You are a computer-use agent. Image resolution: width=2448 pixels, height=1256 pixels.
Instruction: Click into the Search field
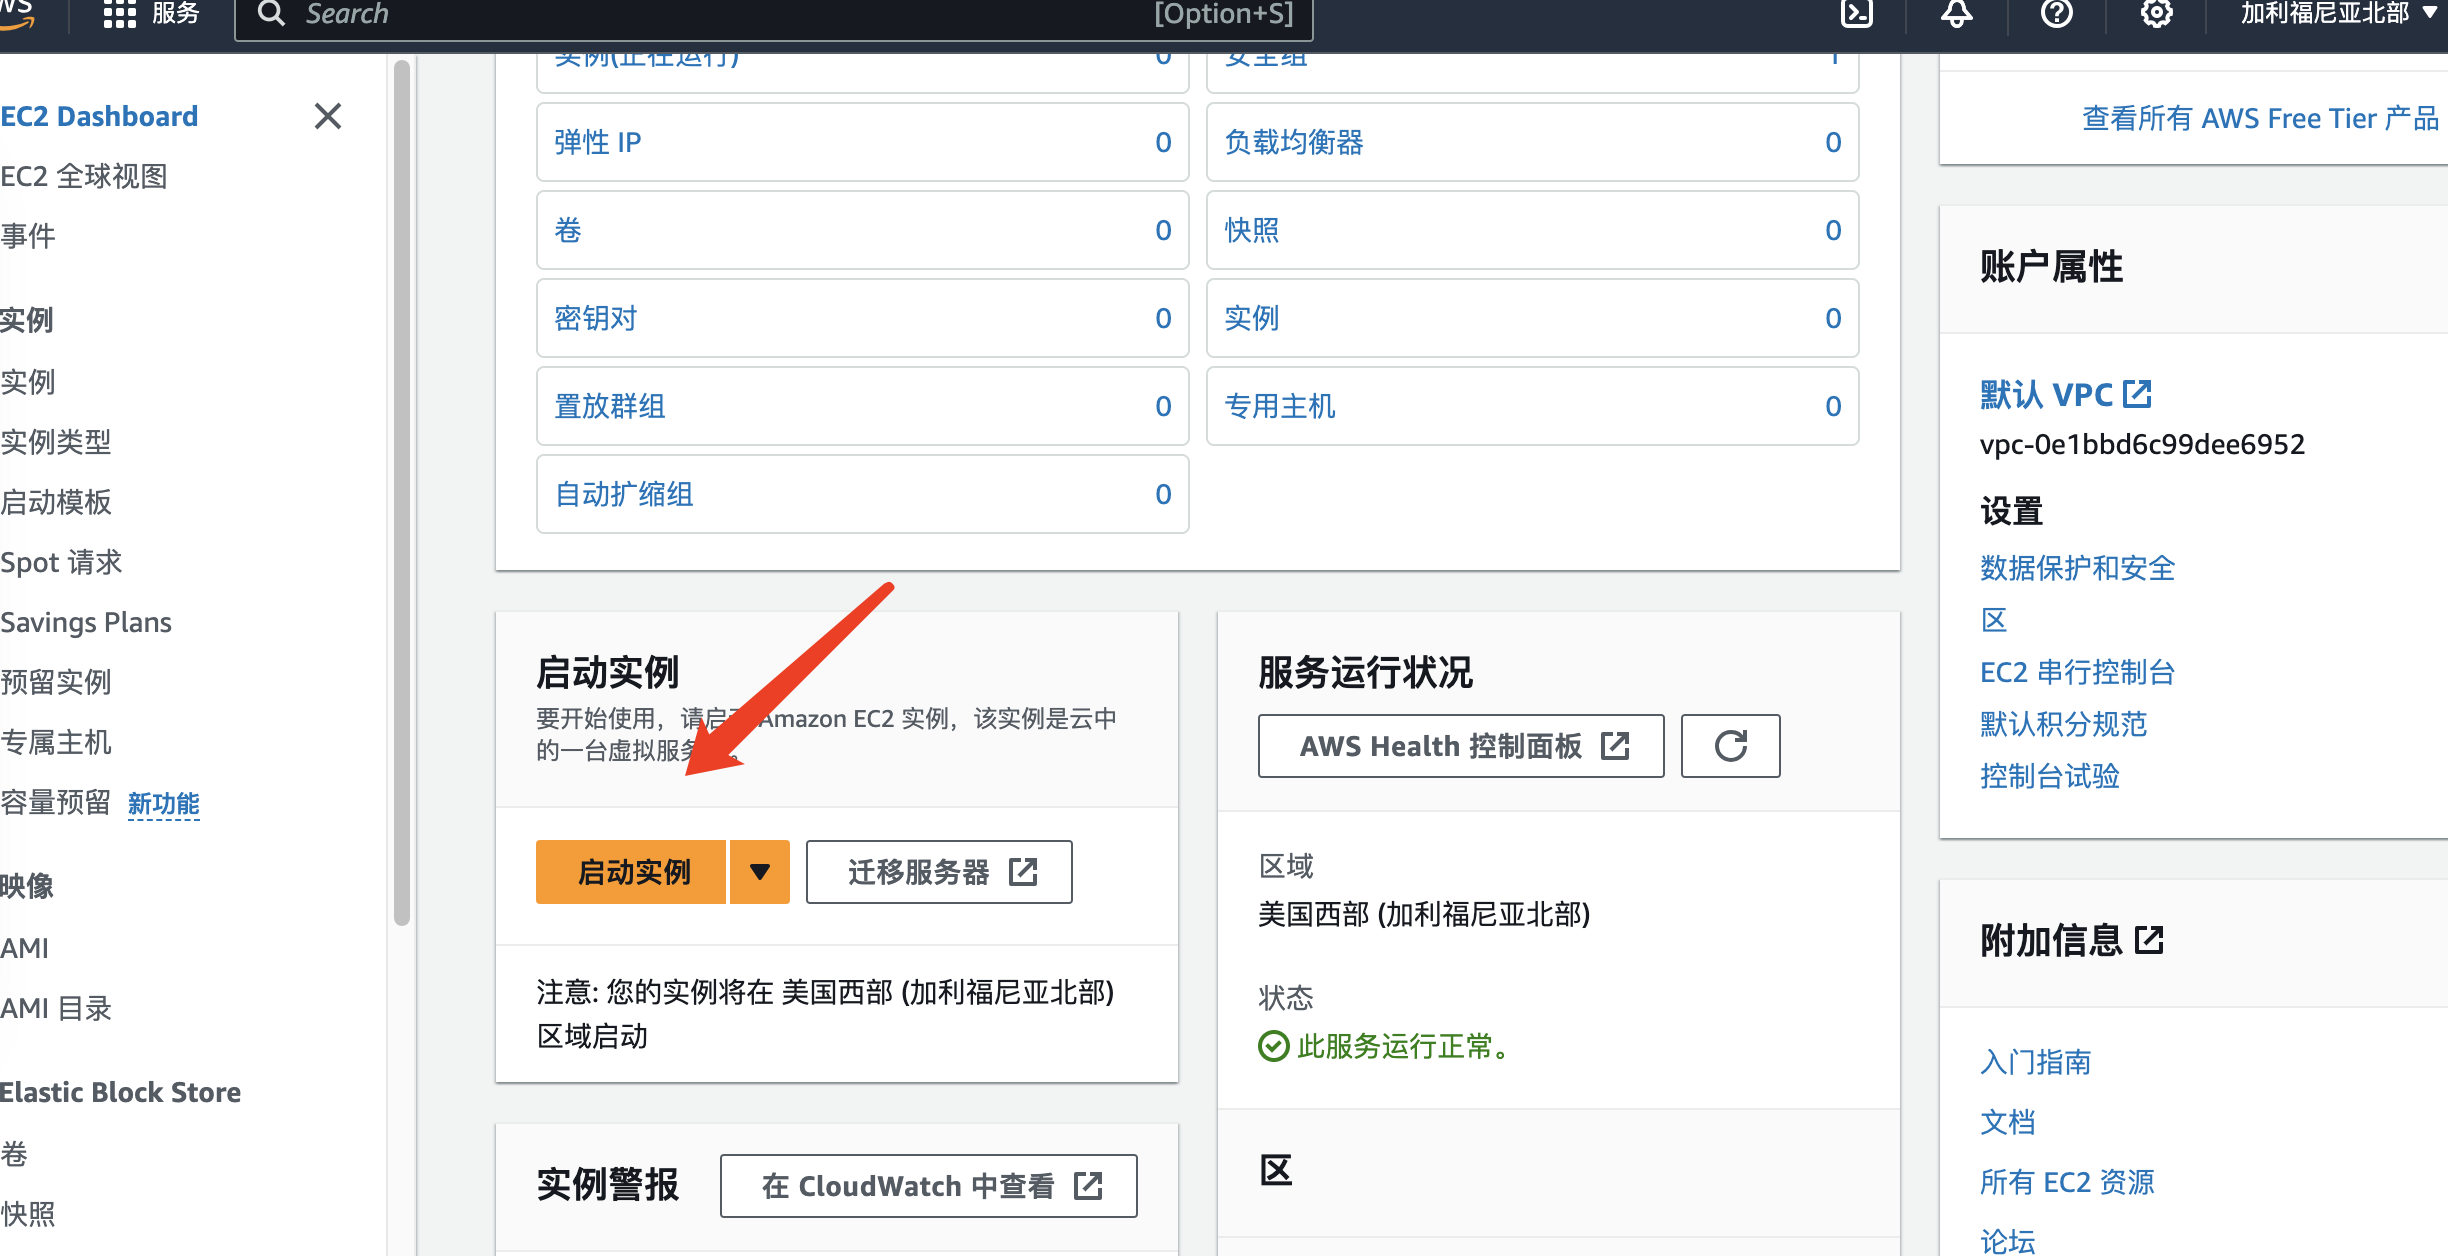(773, 16)
